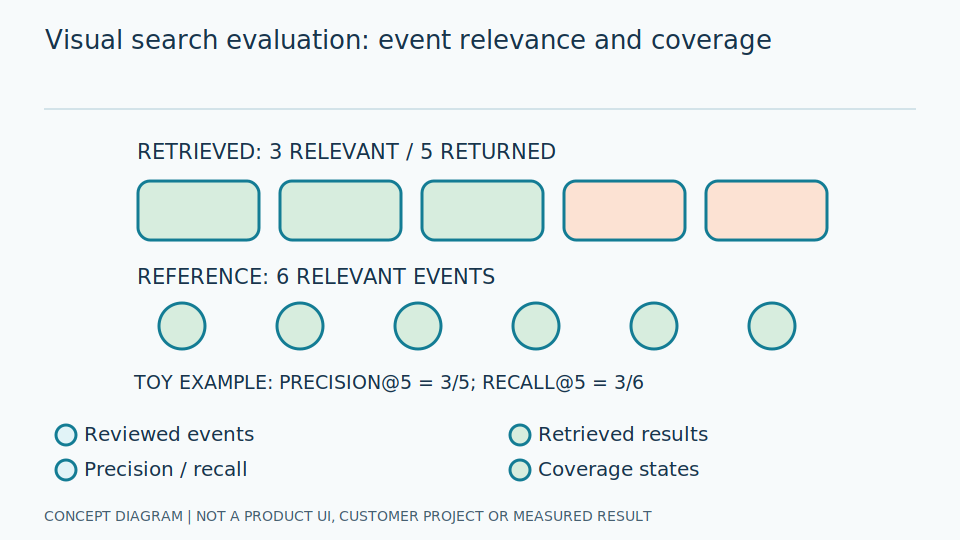Screen dimensions: 960x540
Task: Click the 'Retrieved: 3 relevant / 5 returned' heading
Action: 347,152
